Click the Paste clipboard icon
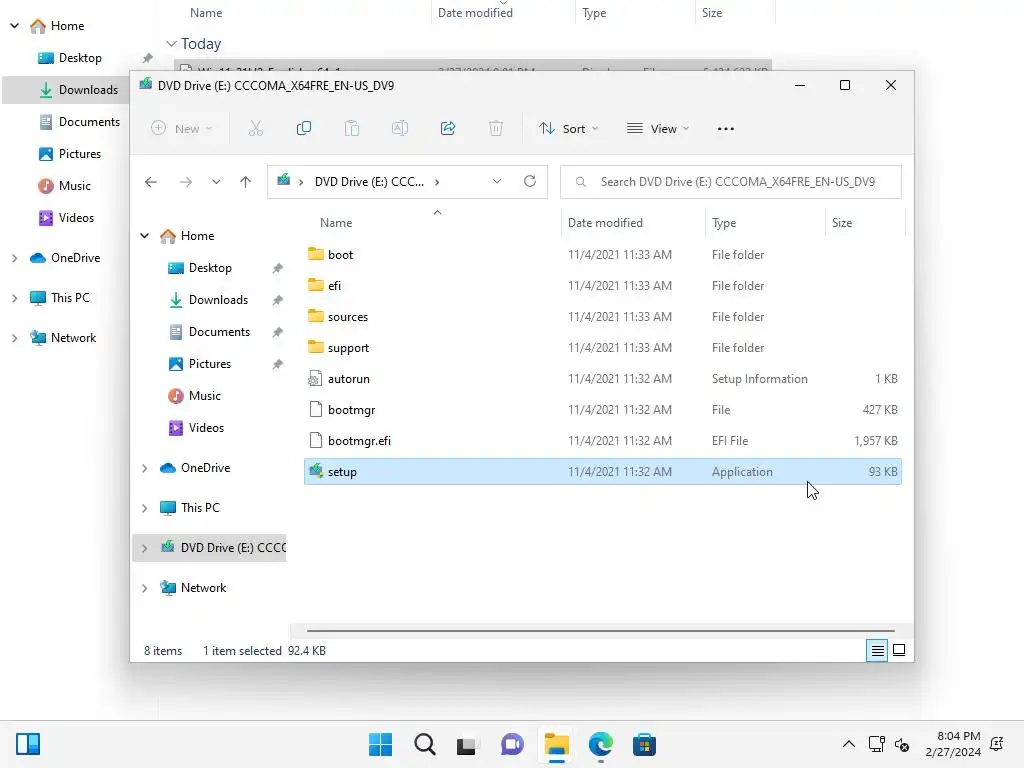1024x768 pixels. tap(351, 128)
